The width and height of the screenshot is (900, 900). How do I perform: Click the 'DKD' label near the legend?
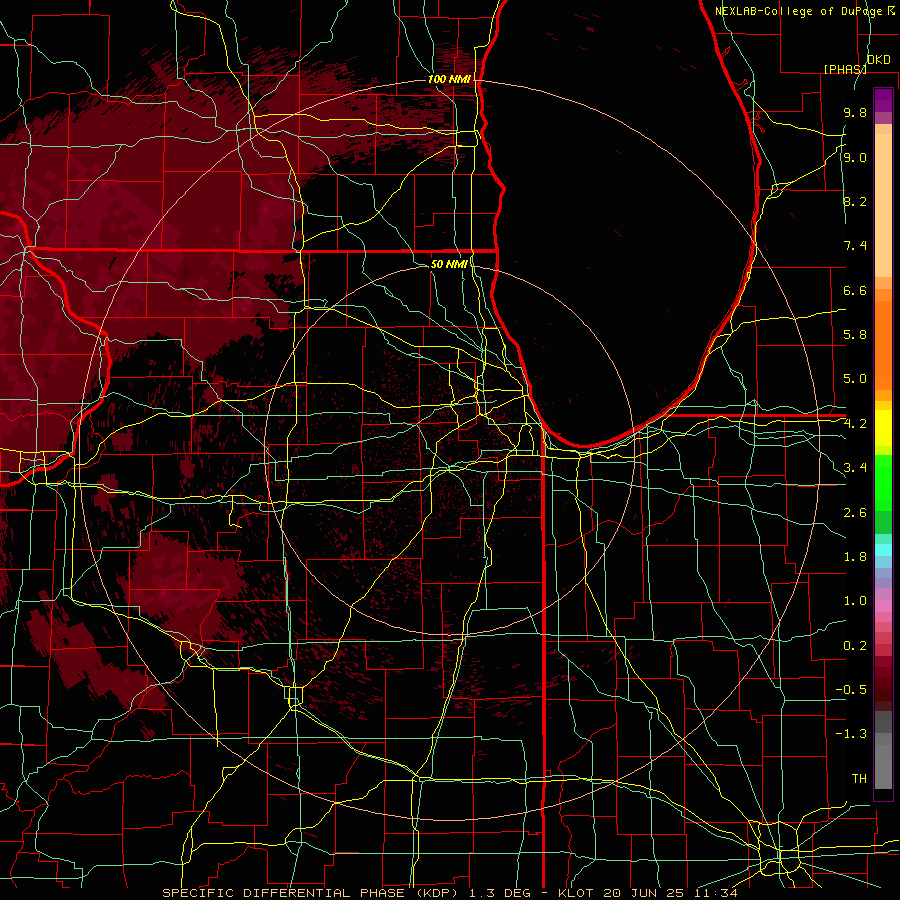point(879,60)
